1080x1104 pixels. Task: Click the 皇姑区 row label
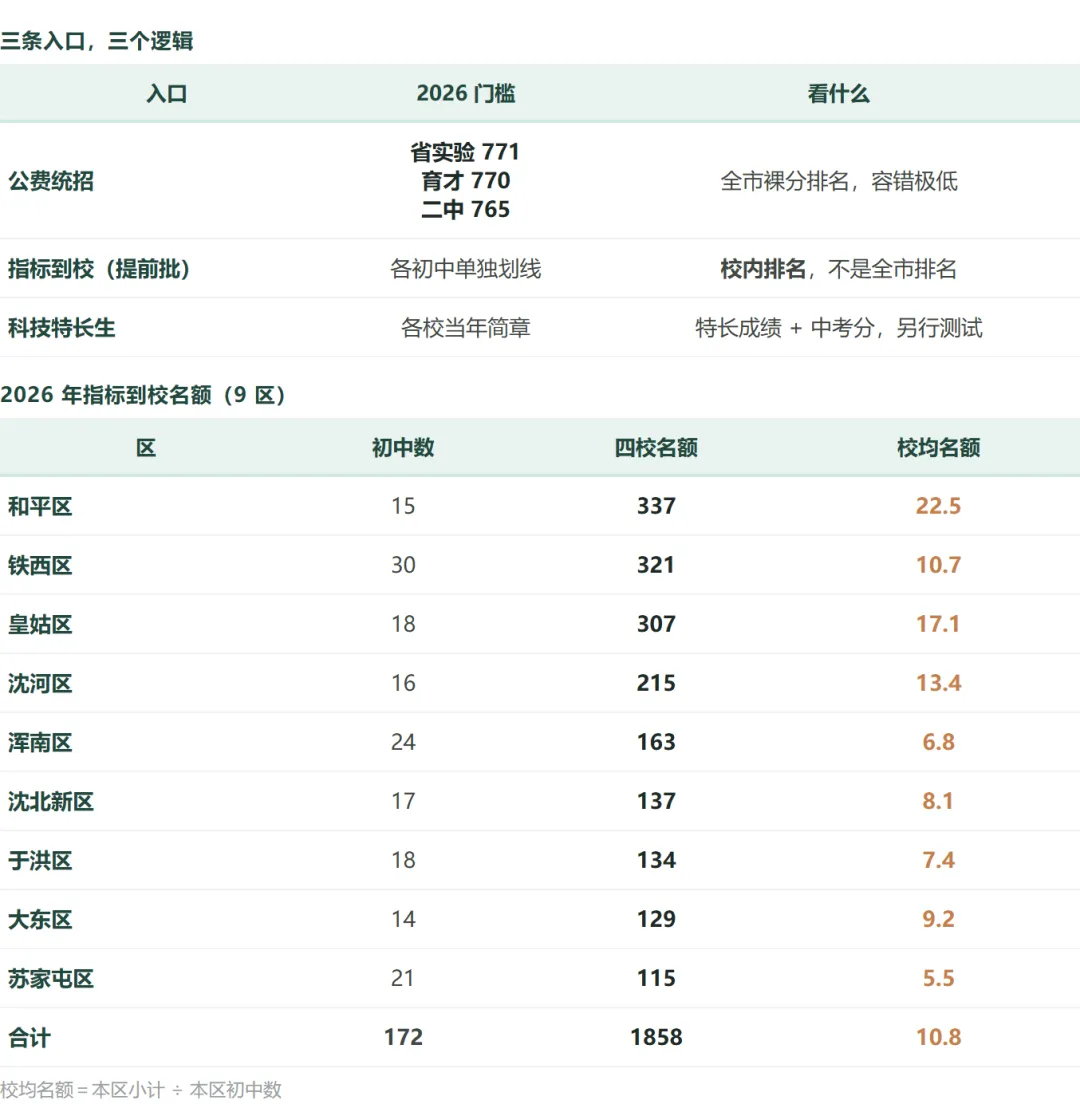40,625
